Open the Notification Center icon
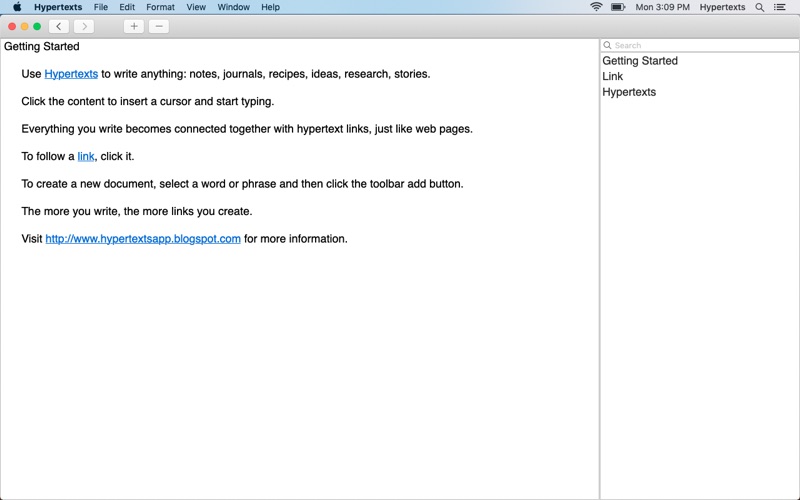 pos(780,7)
